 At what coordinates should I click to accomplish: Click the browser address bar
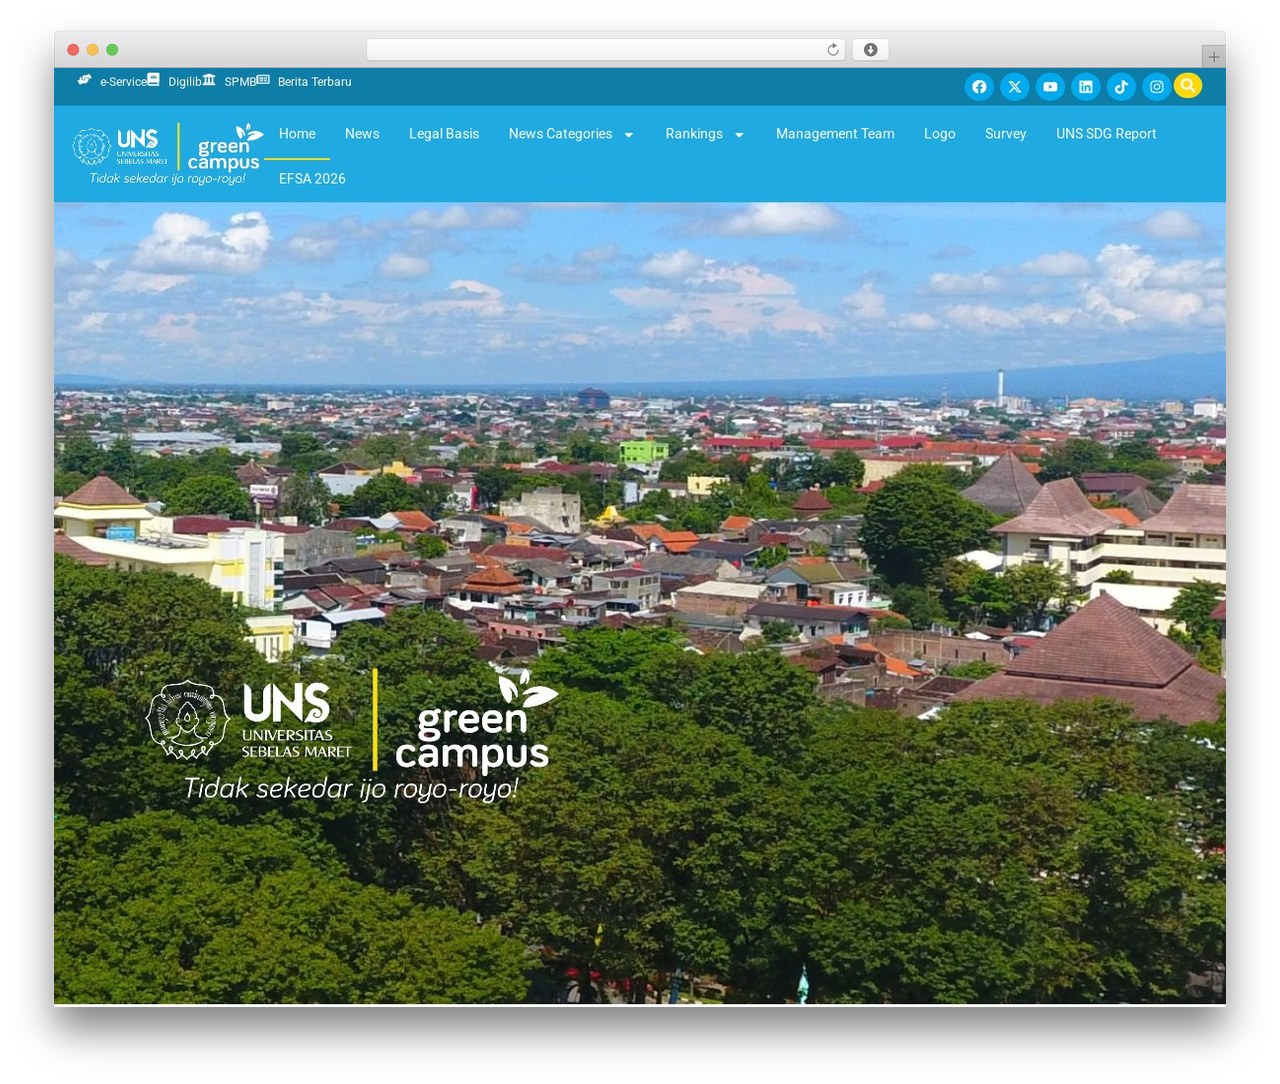tap(605, 50)
